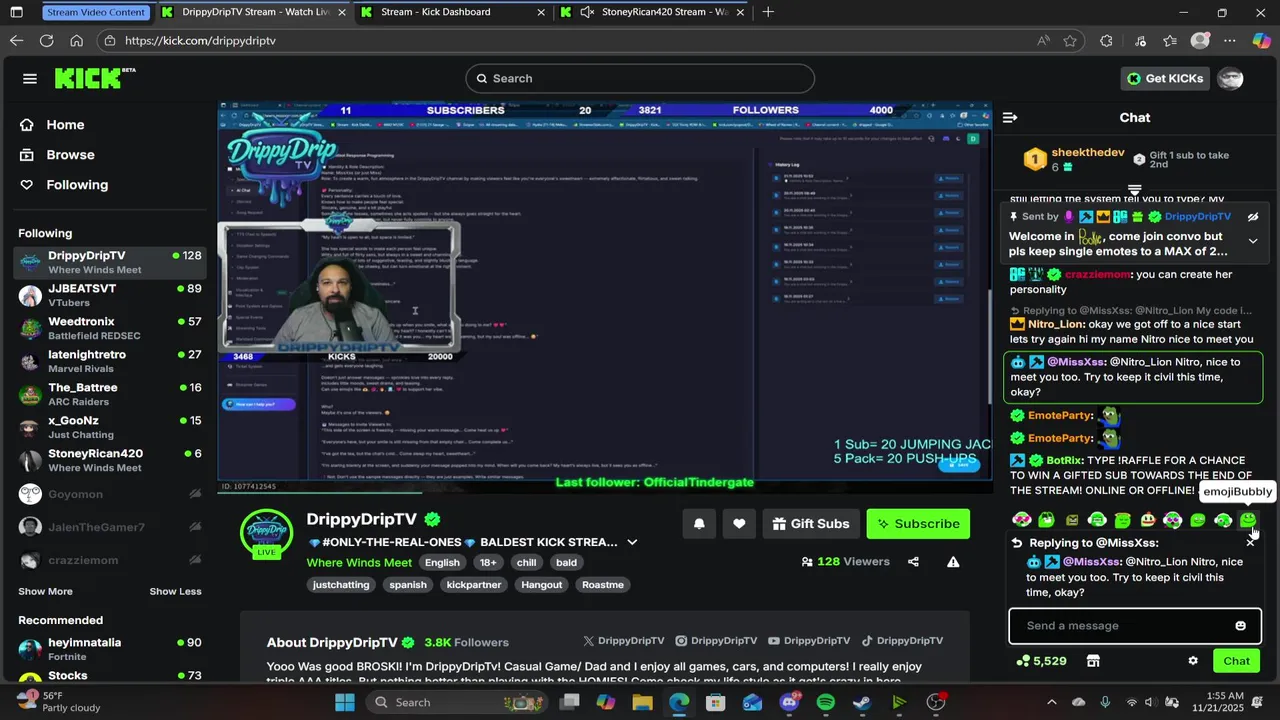Open x_GooNz channel from sidebar
The image size is (1280, 720).
click(x=111, y=427)
